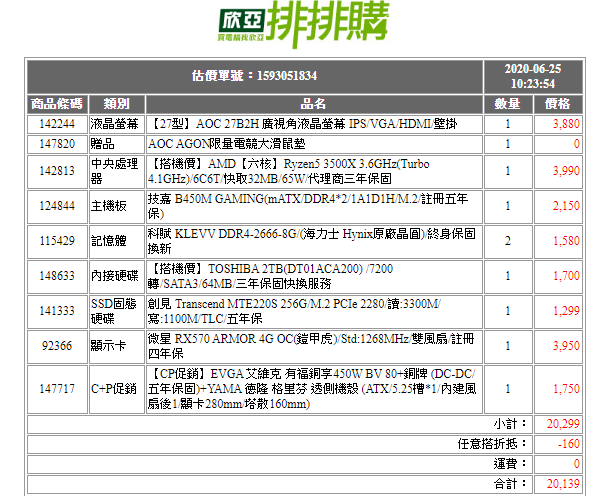The width and height of the screenshot is (604, 496).
Task: Click the total value 20,139
Action: (558, 484)
